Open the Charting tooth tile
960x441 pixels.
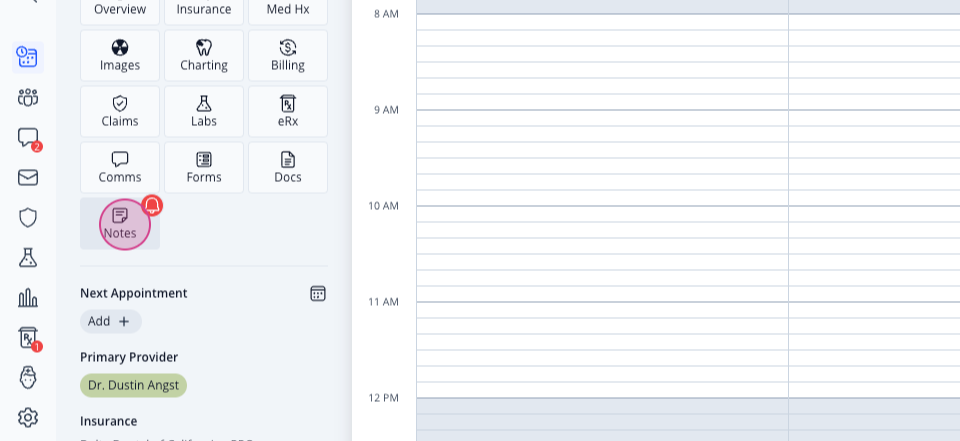point(204,56)
